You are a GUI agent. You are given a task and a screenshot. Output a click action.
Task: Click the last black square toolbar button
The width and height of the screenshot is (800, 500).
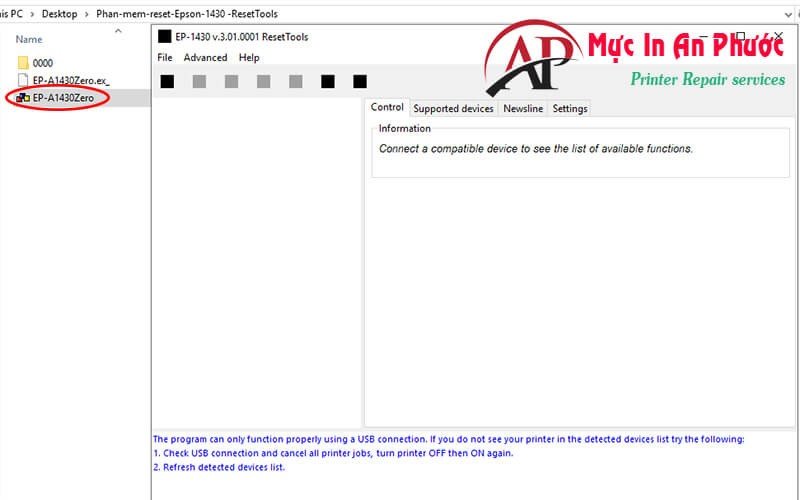[360, 81]
